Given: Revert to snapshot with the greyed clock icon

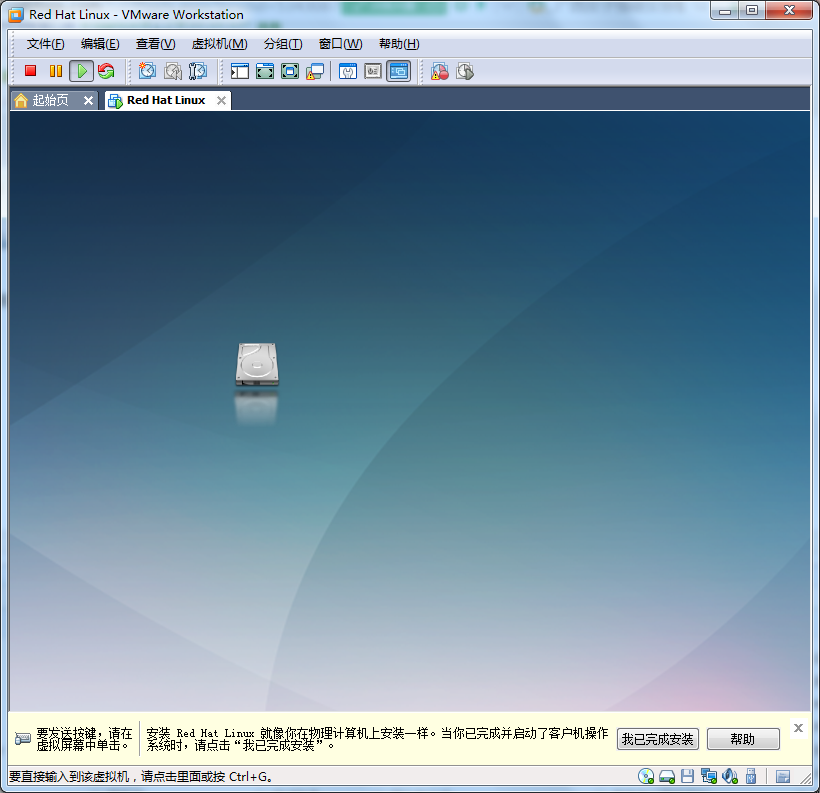Looking at the screenshot, I should [x=173, y=71].
